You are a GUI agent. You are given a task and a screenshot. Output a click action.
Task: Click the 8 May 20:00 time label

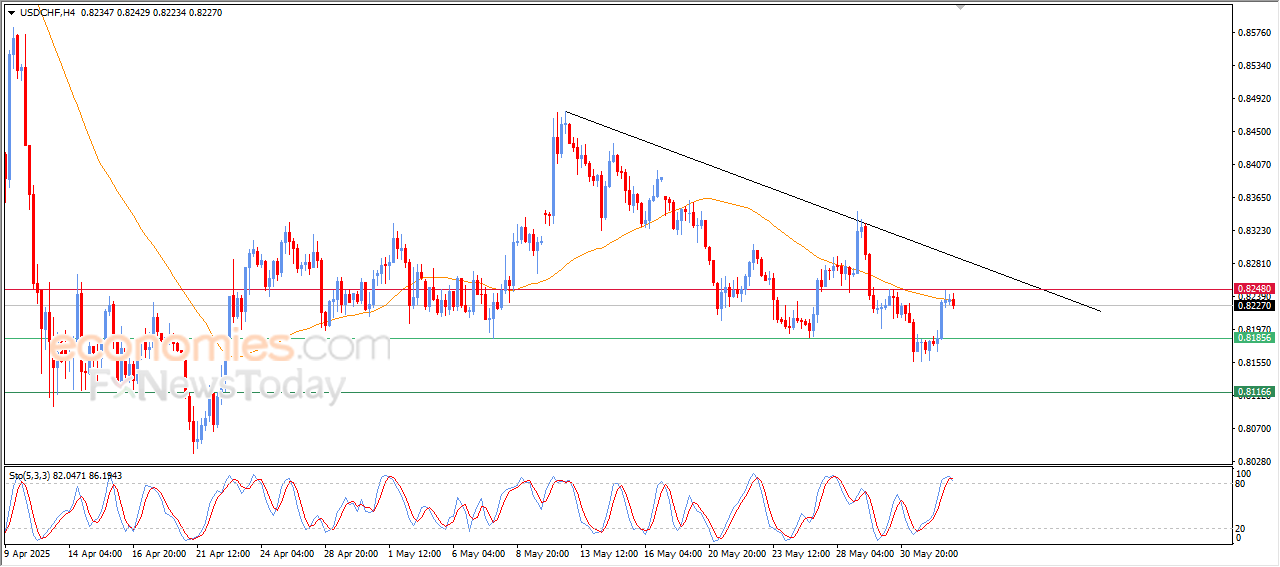(x=542, y=552)
